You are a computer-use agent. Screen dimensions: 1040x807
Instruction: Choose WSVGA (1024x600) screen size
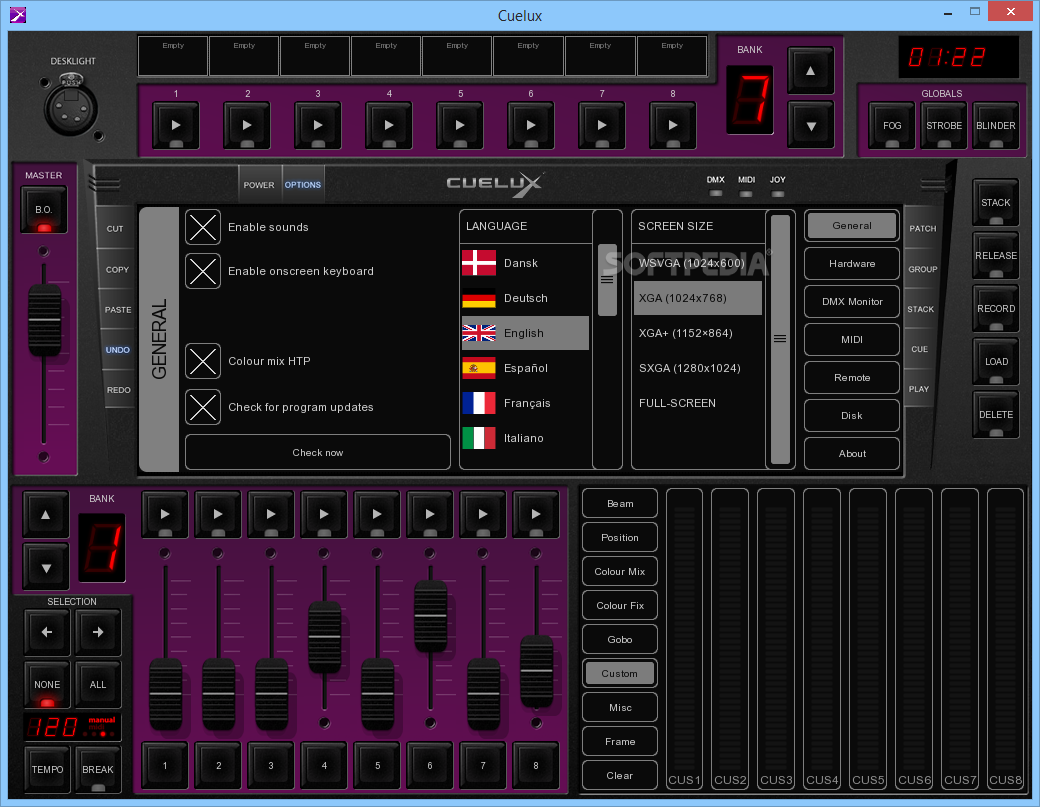click(x=698, y=263)
